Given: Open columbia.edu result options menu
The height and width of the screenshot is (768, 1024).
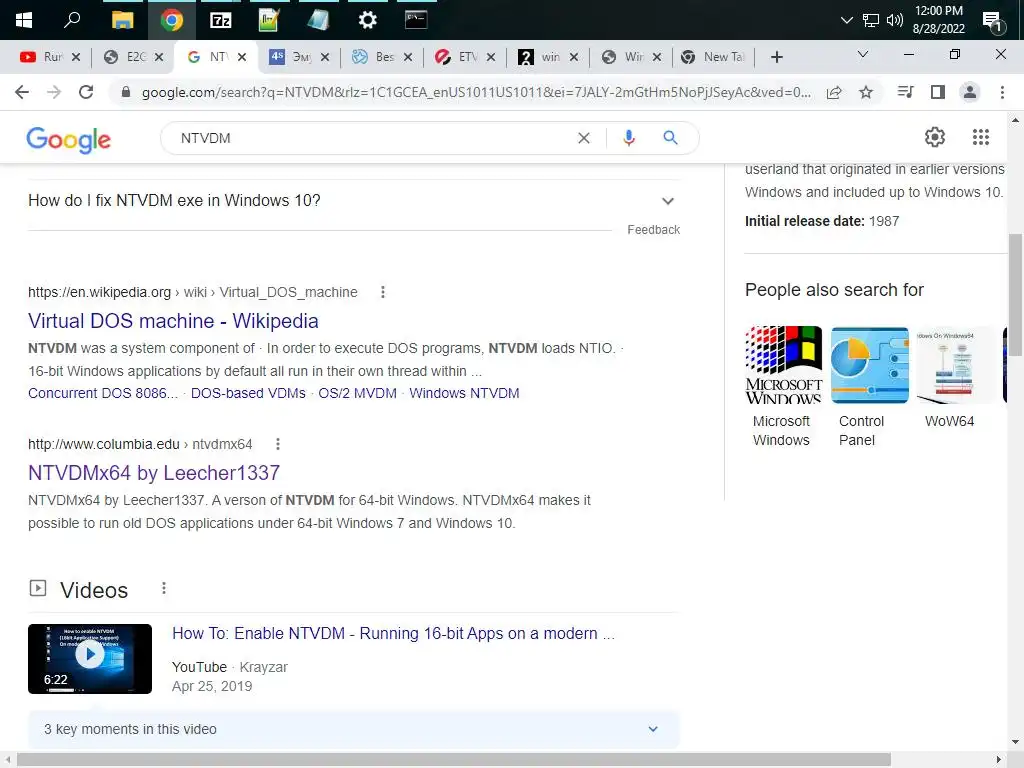Looking at the screenshot, I should (x=278, y=444).
